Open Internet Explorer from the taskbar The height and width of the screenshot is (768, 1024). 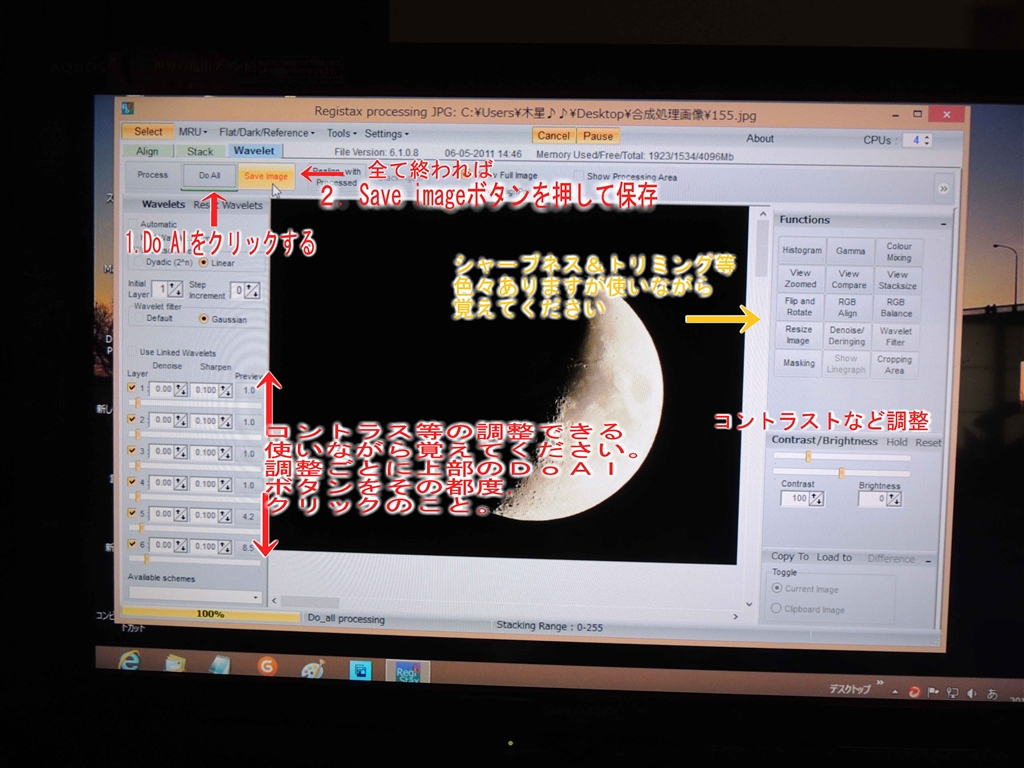129,662
